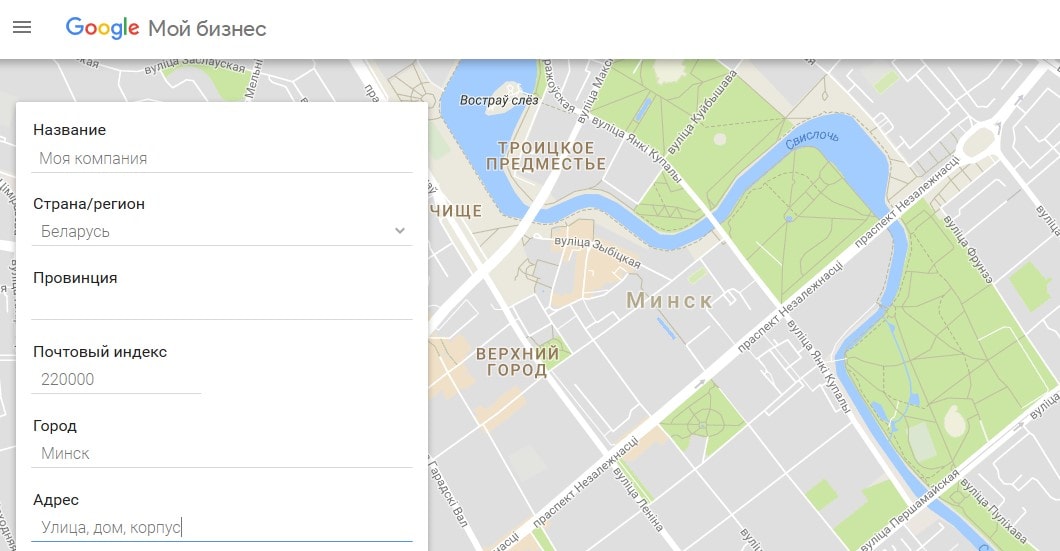The image size is (1060, 551).
Task: Focus the Адрес street address field
Action: click(x=221, y=527)
